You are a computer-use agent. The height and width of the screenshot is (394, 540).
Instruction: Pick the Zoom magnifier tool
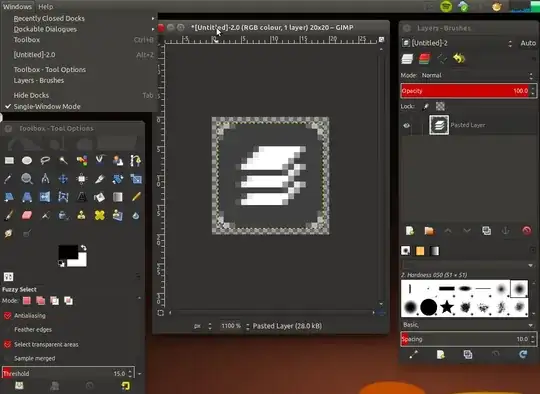pos(27,179)
